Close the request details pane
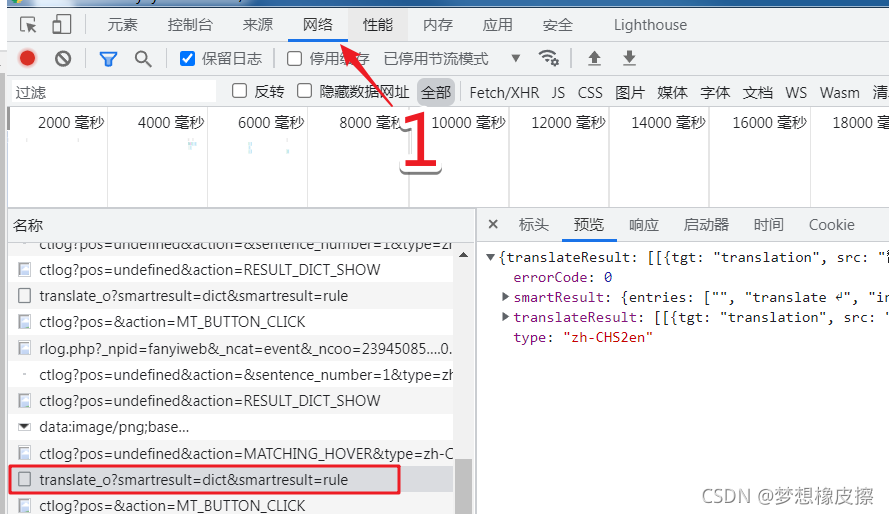 (x=493, y=224)
